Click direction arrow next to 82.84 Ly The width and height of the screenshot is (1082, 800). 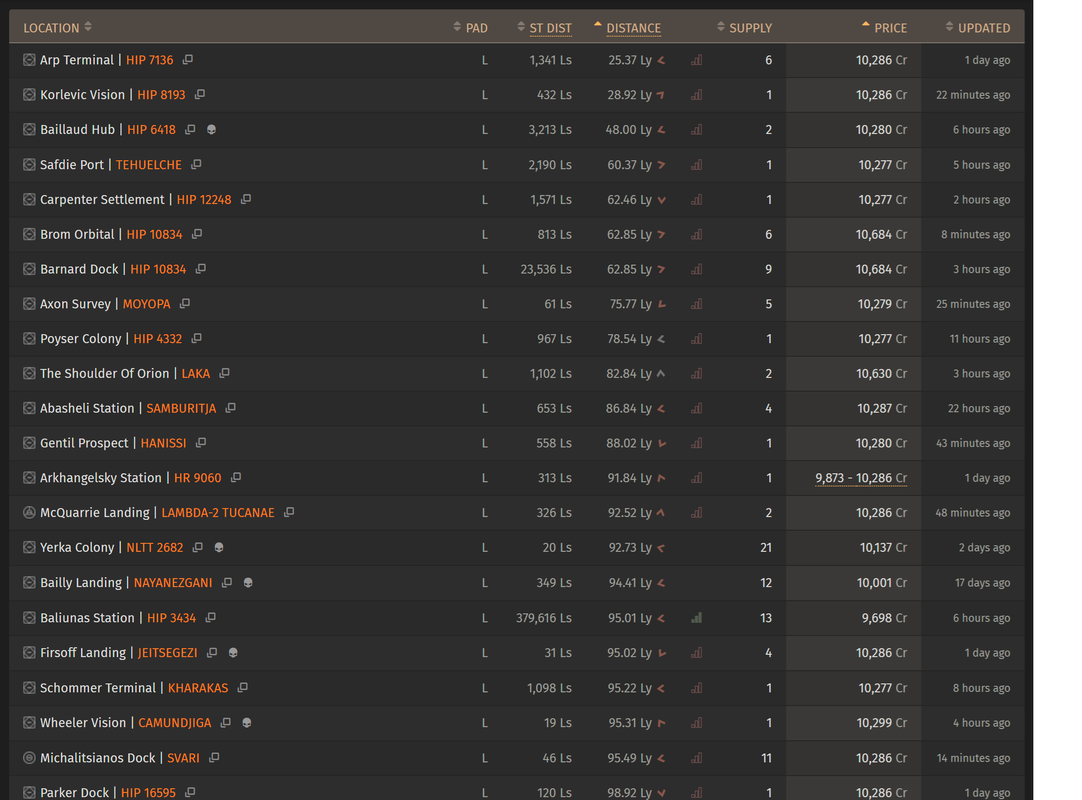(x=661, y=373)
